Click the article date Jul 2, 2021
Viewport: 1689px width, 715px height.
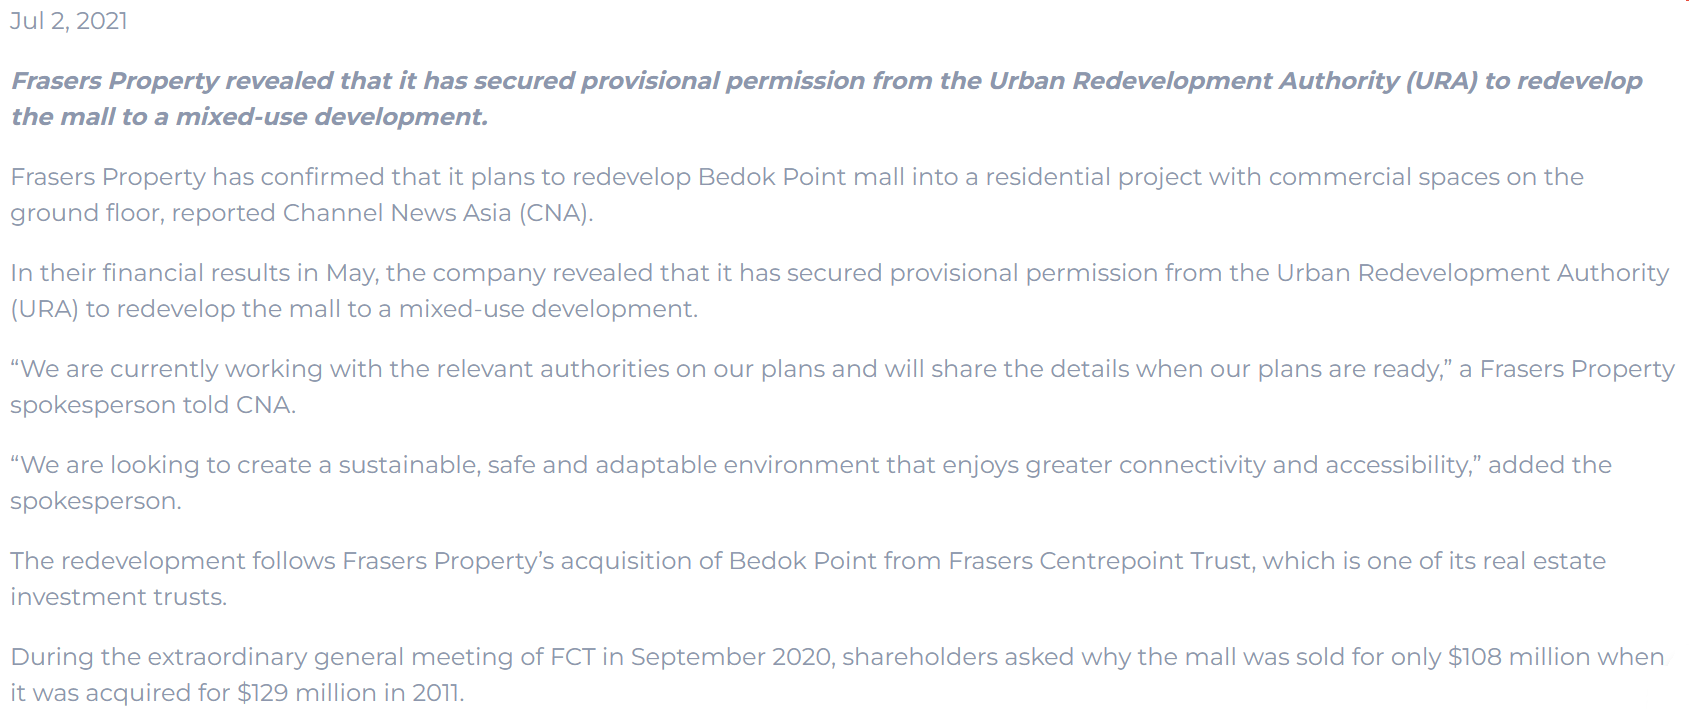[69, 21]
